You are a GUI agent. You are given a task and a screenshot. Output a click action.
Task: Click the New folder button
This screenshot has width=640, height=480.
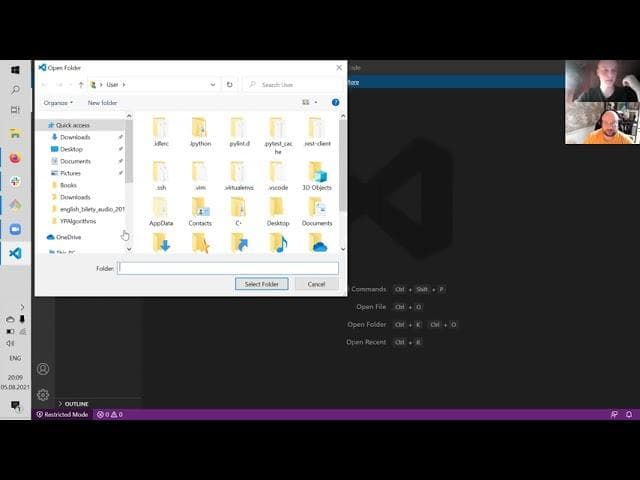click(102, 103)
